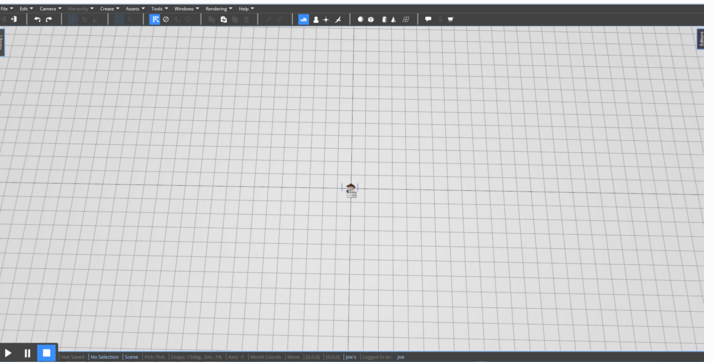Click the highlighted Stop button

click(46, 353)
